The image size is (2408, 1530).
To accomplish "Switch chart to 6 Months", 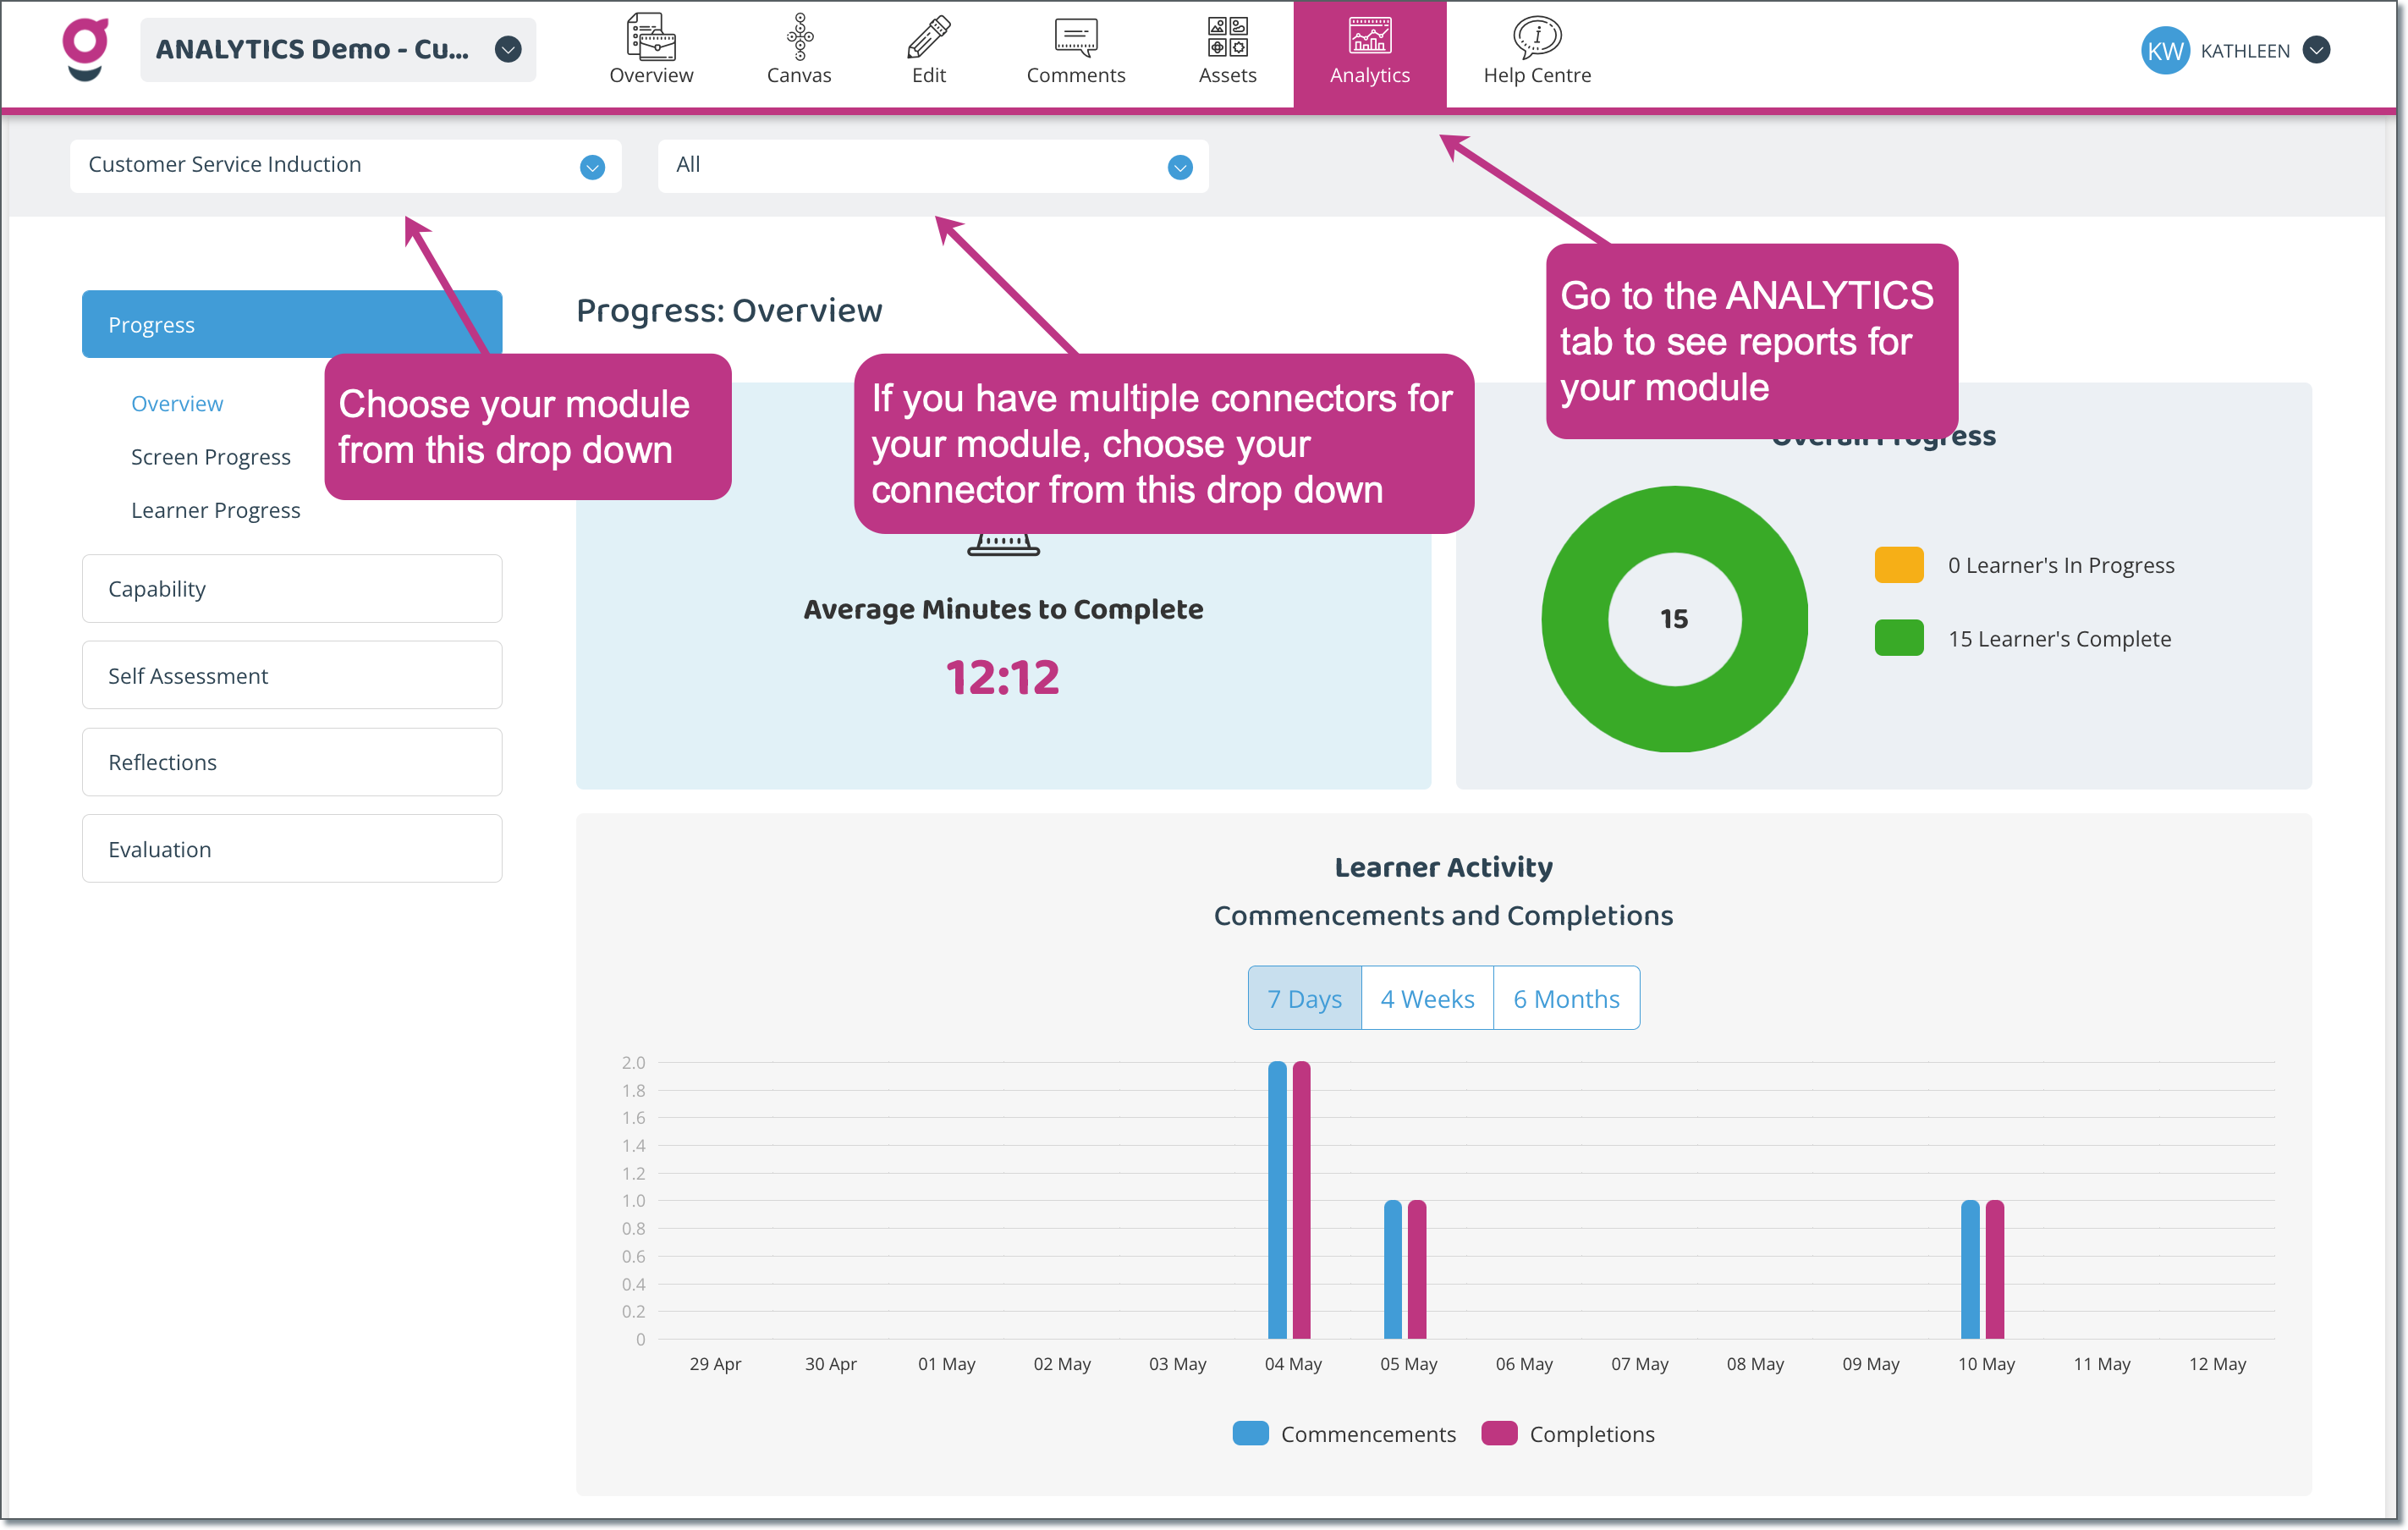I will pyautogui.click(x=1566, y=998).
